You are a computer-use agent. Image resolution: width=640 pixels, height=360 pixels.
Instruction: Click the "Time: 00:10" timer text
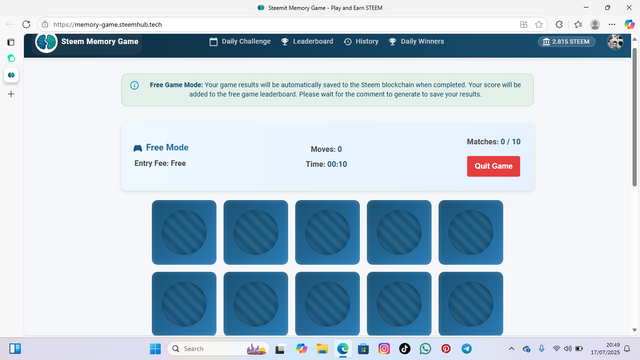coord(326,164)
